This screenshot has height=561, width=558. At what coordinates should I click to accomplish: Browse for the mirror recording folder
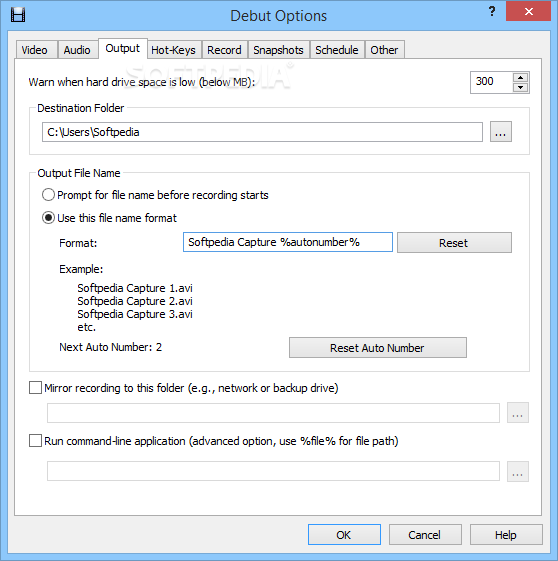[518, 413]
